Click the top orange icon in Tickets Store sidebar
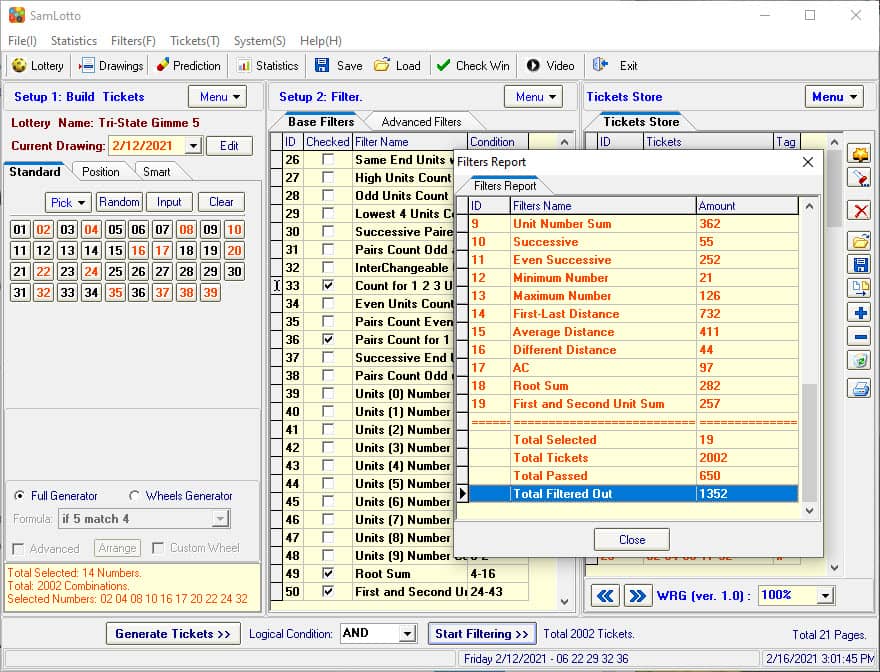 (860, 153)
